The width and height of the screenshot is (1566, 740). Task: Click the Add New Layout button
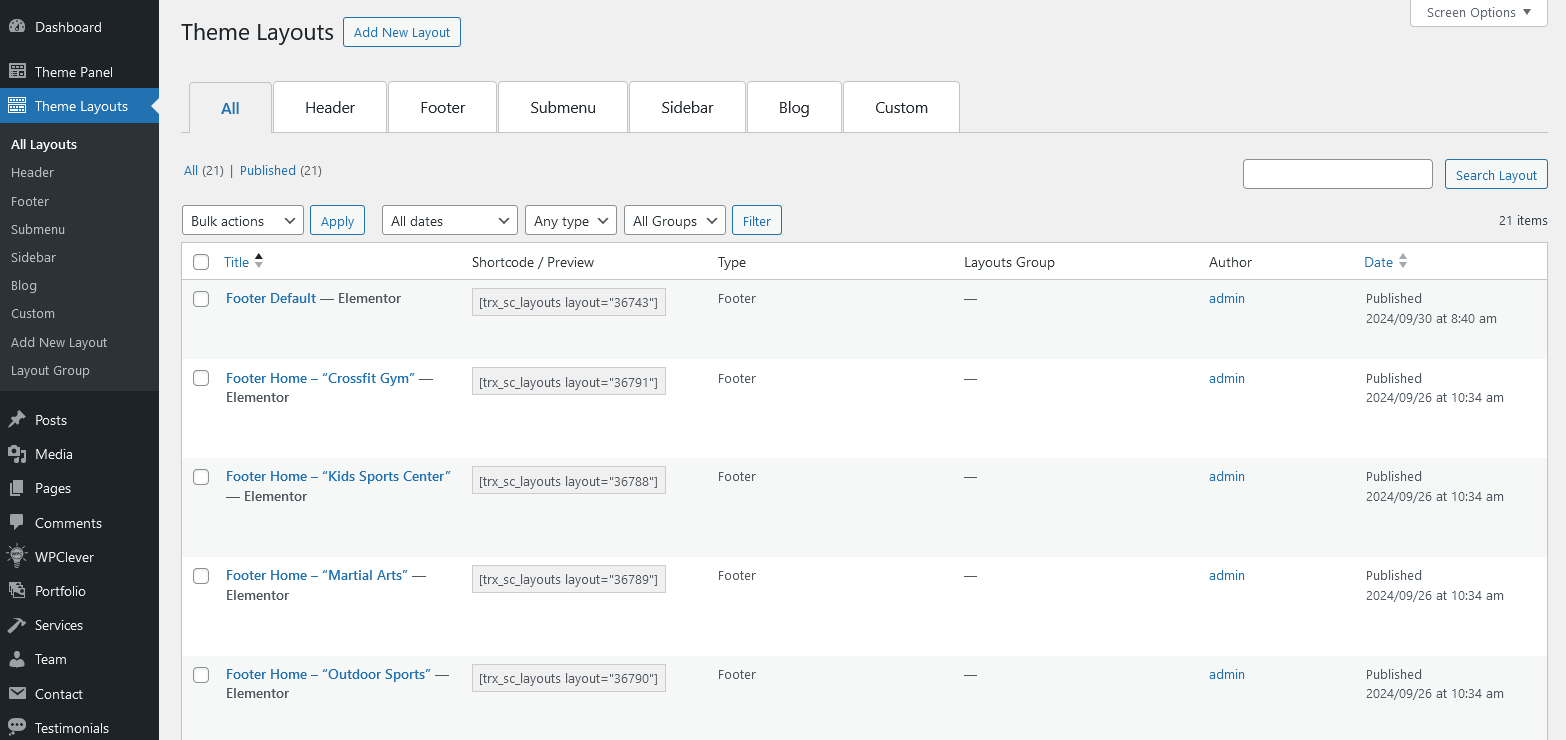(402, 32)
